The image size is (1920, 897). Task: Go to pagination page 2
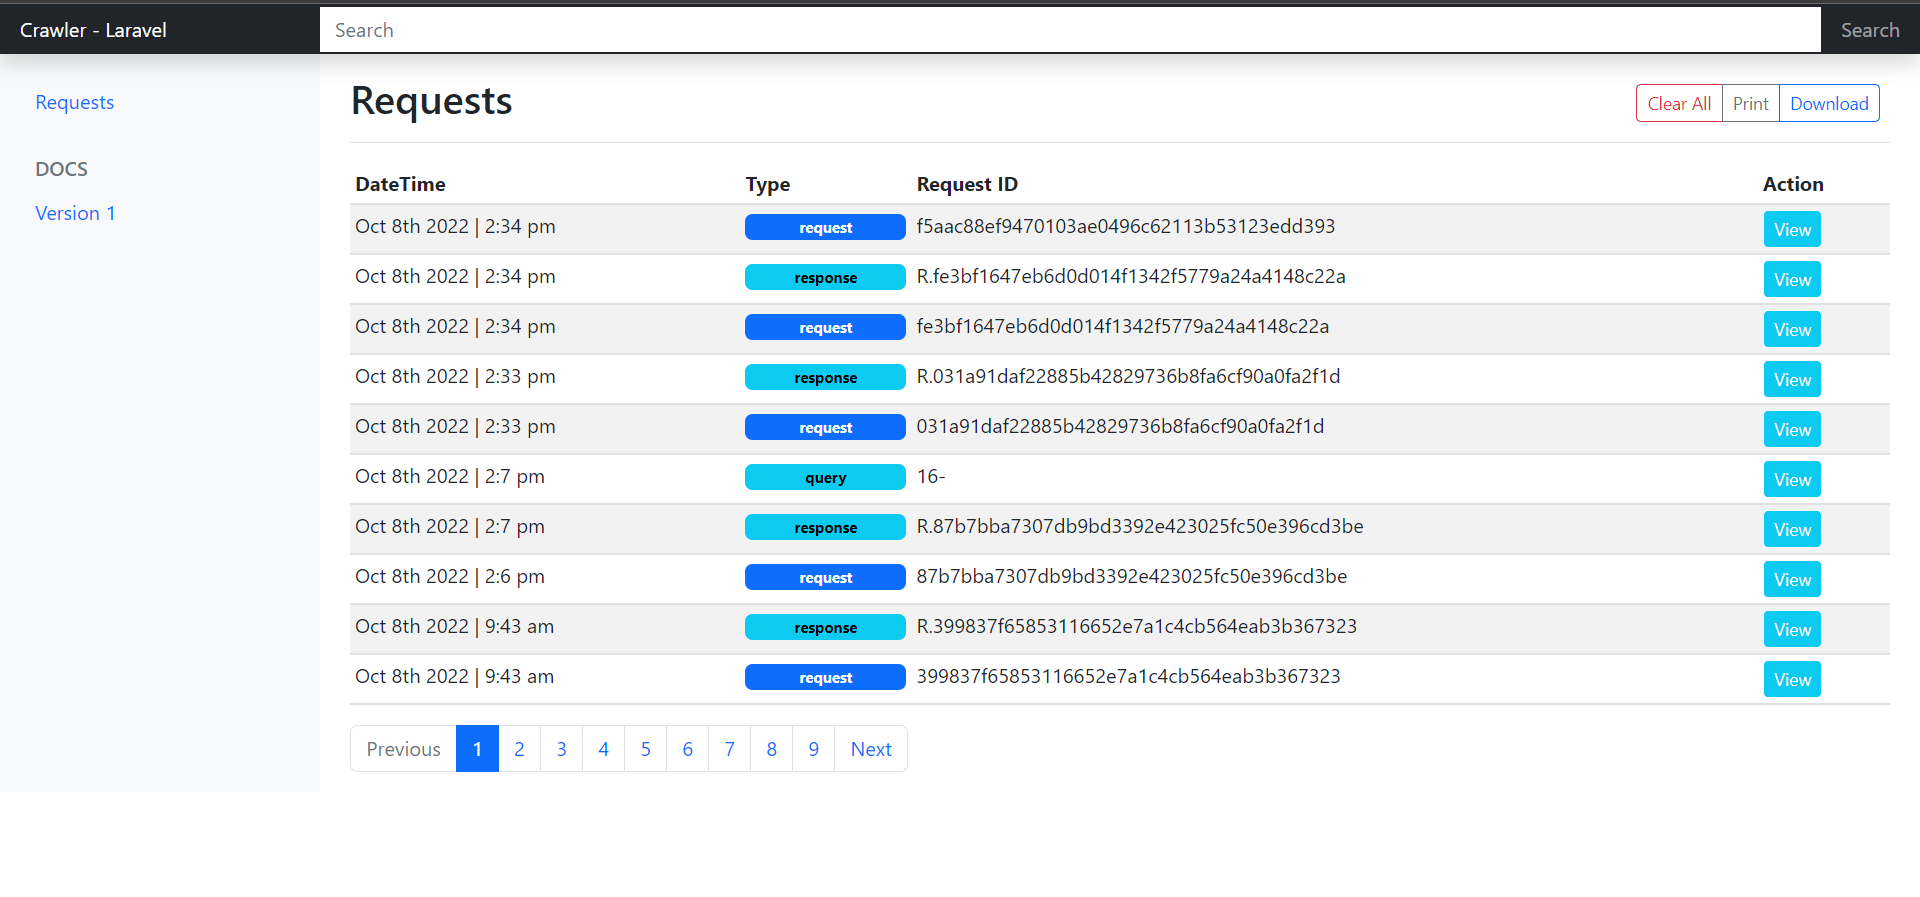(x=519, y=749)
